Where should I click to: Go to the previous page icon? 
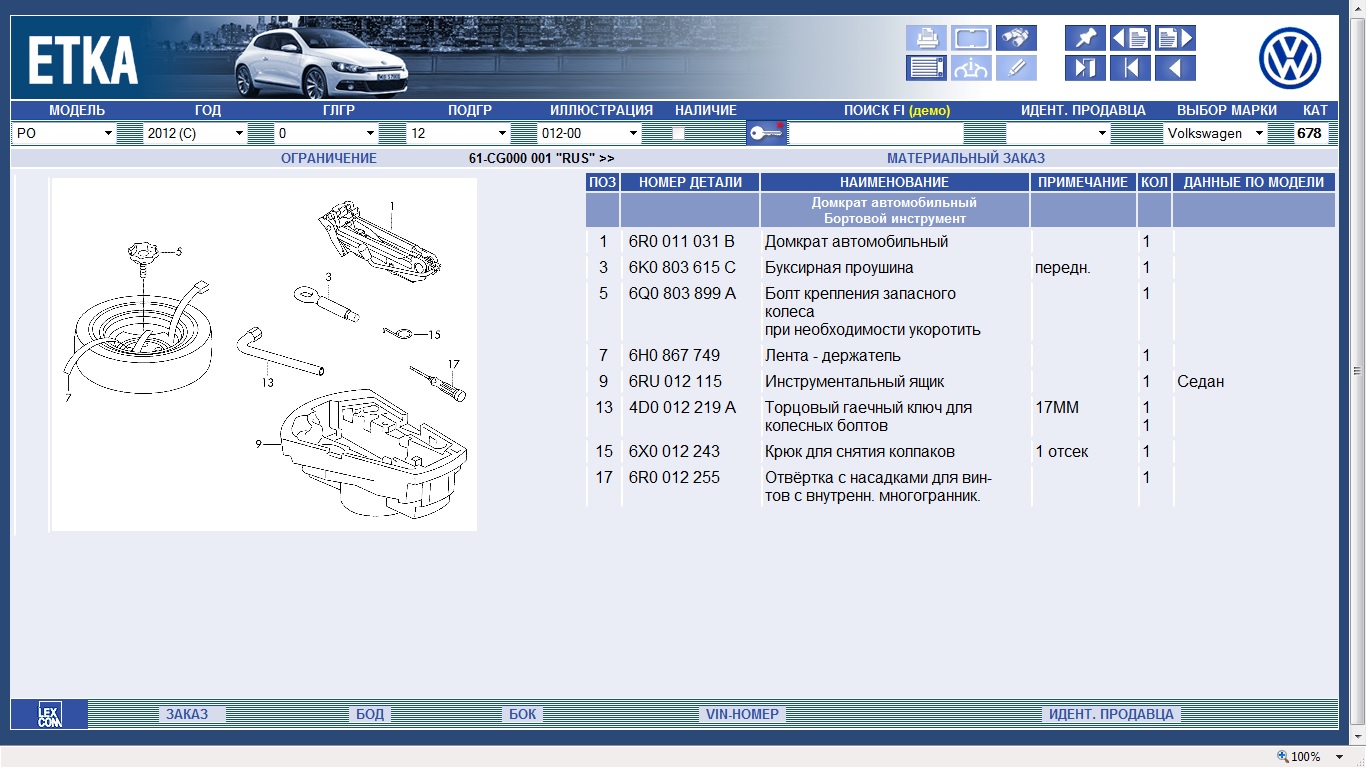tap(1130, 38)
